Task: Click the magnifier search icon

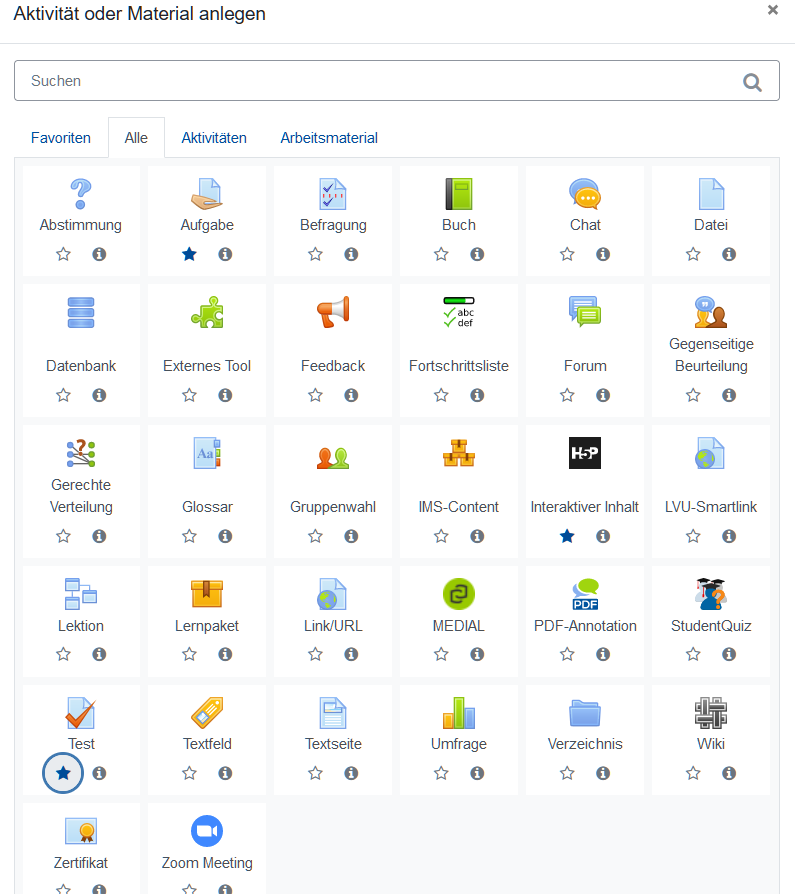Action: tap(752, 82)
